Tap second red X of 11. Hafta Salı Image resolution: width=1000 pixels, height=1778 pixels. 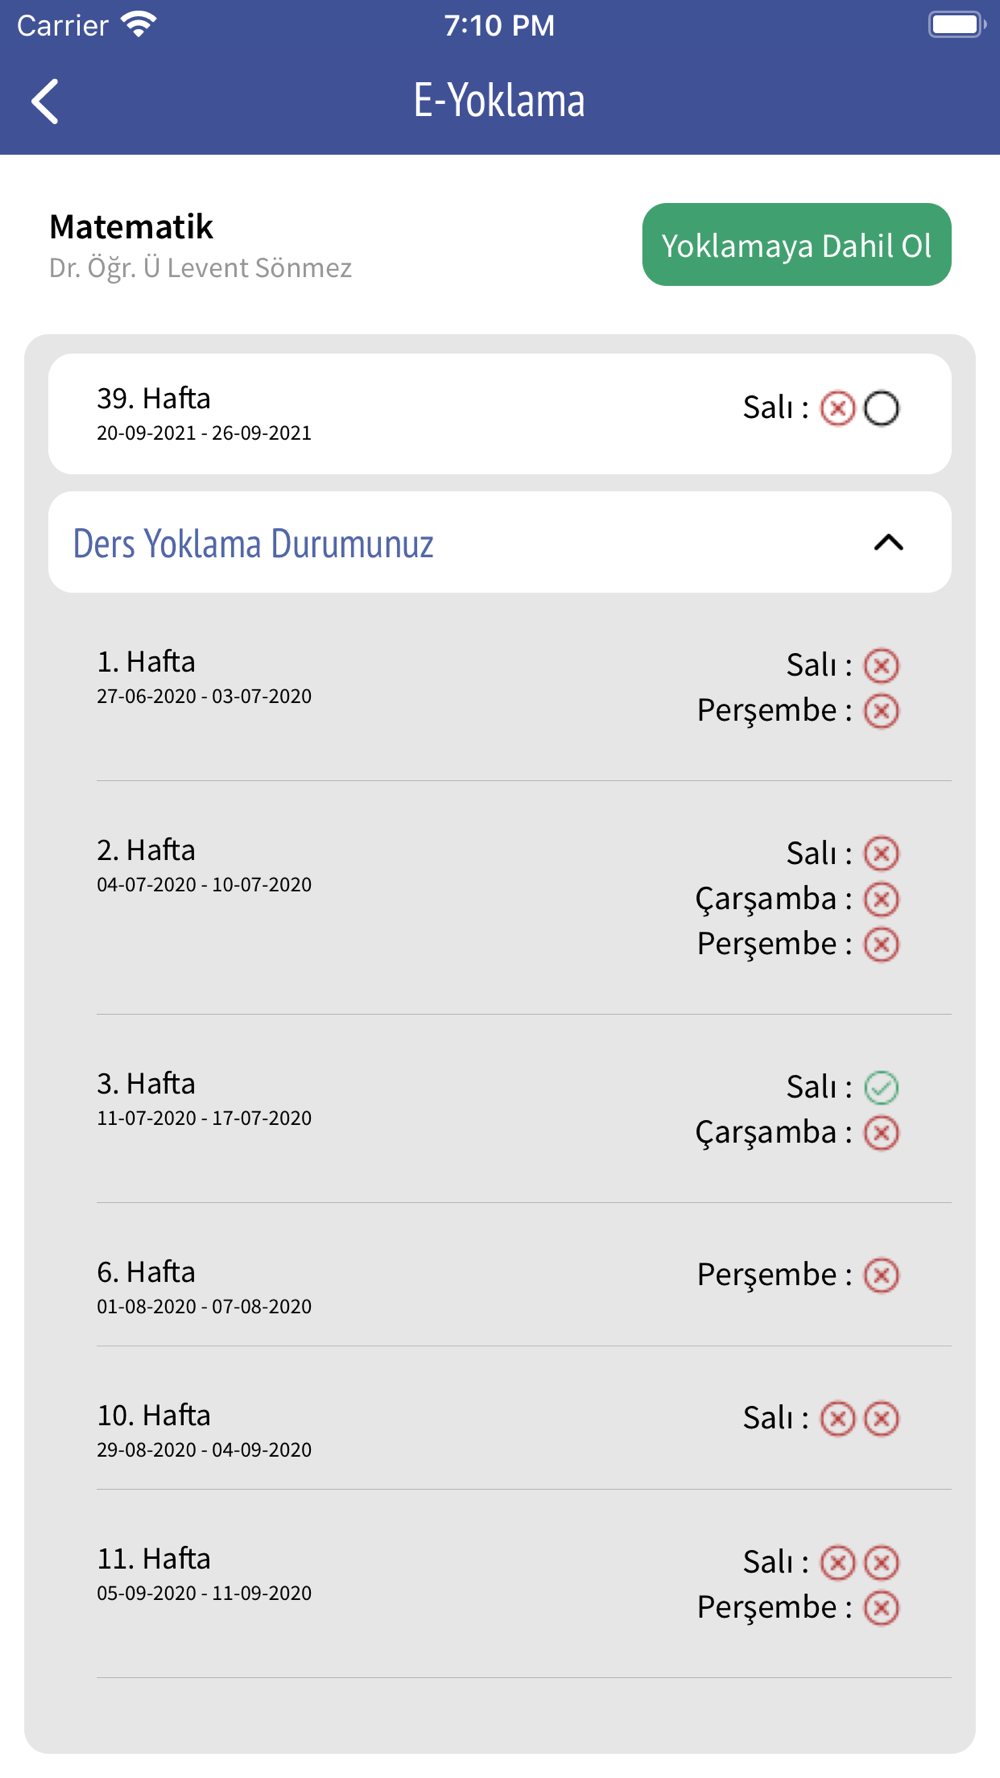point(881,1562)
